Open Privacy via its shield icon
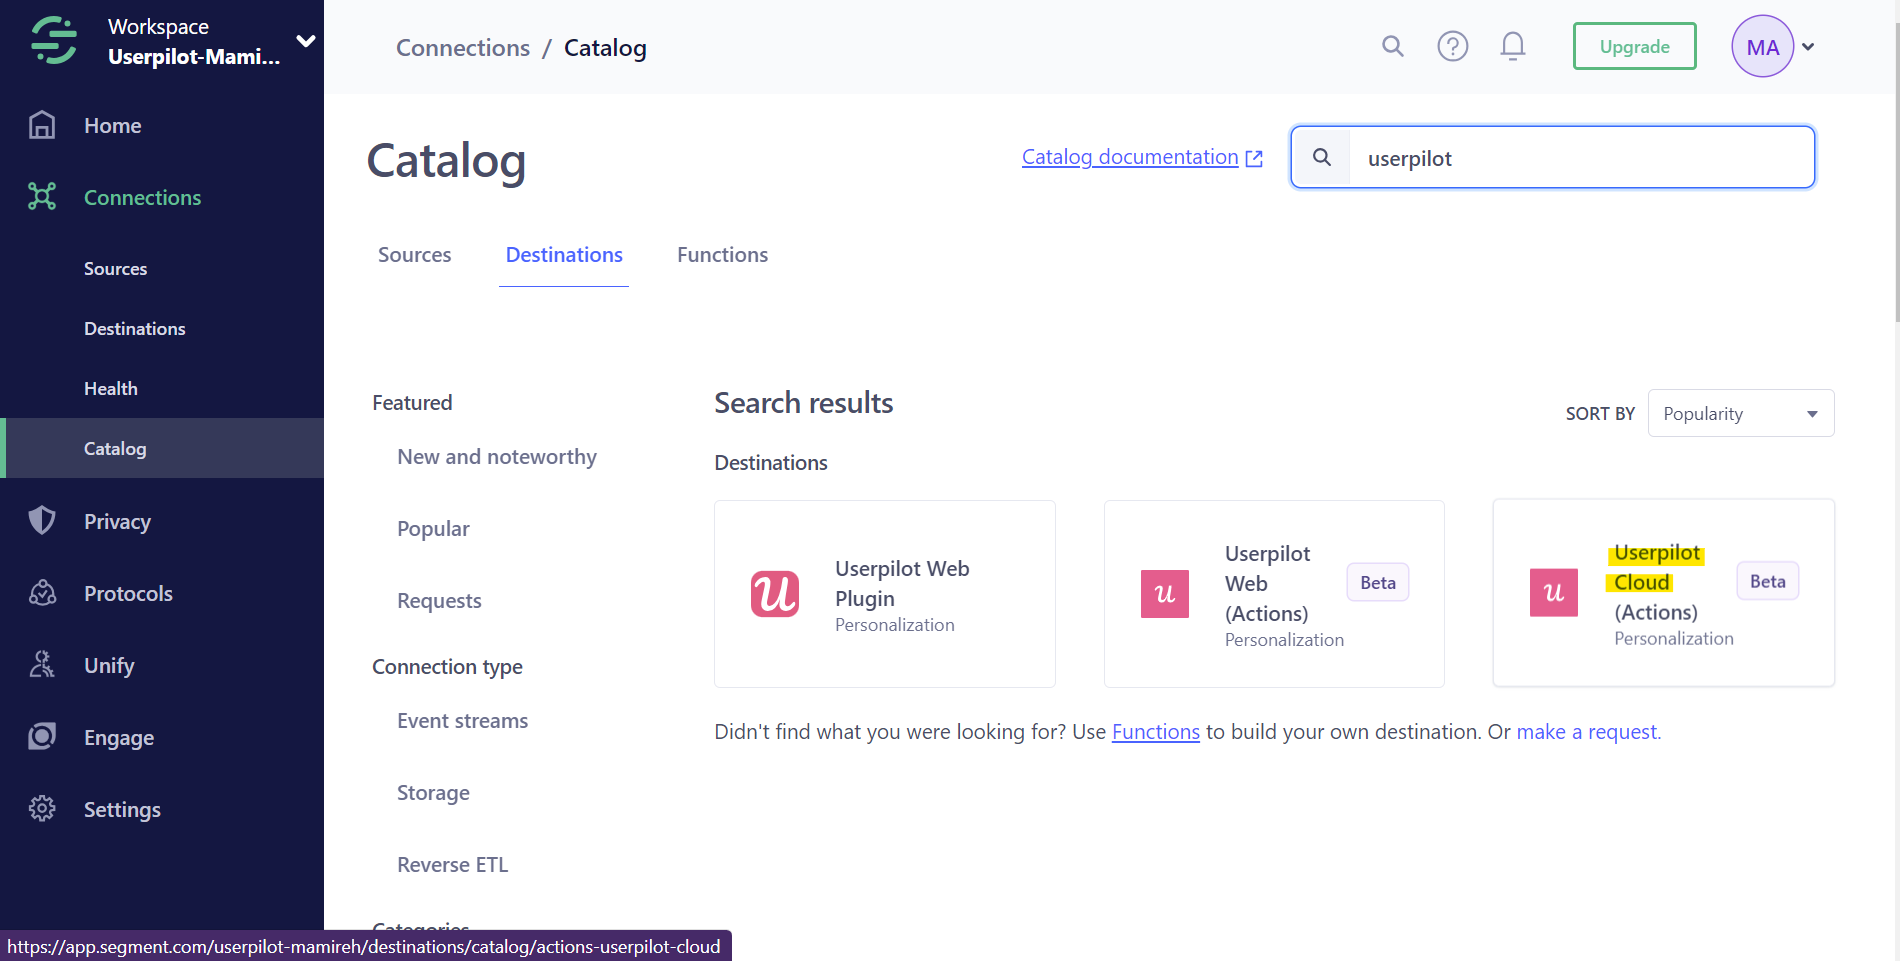 (x=42, y=520)
